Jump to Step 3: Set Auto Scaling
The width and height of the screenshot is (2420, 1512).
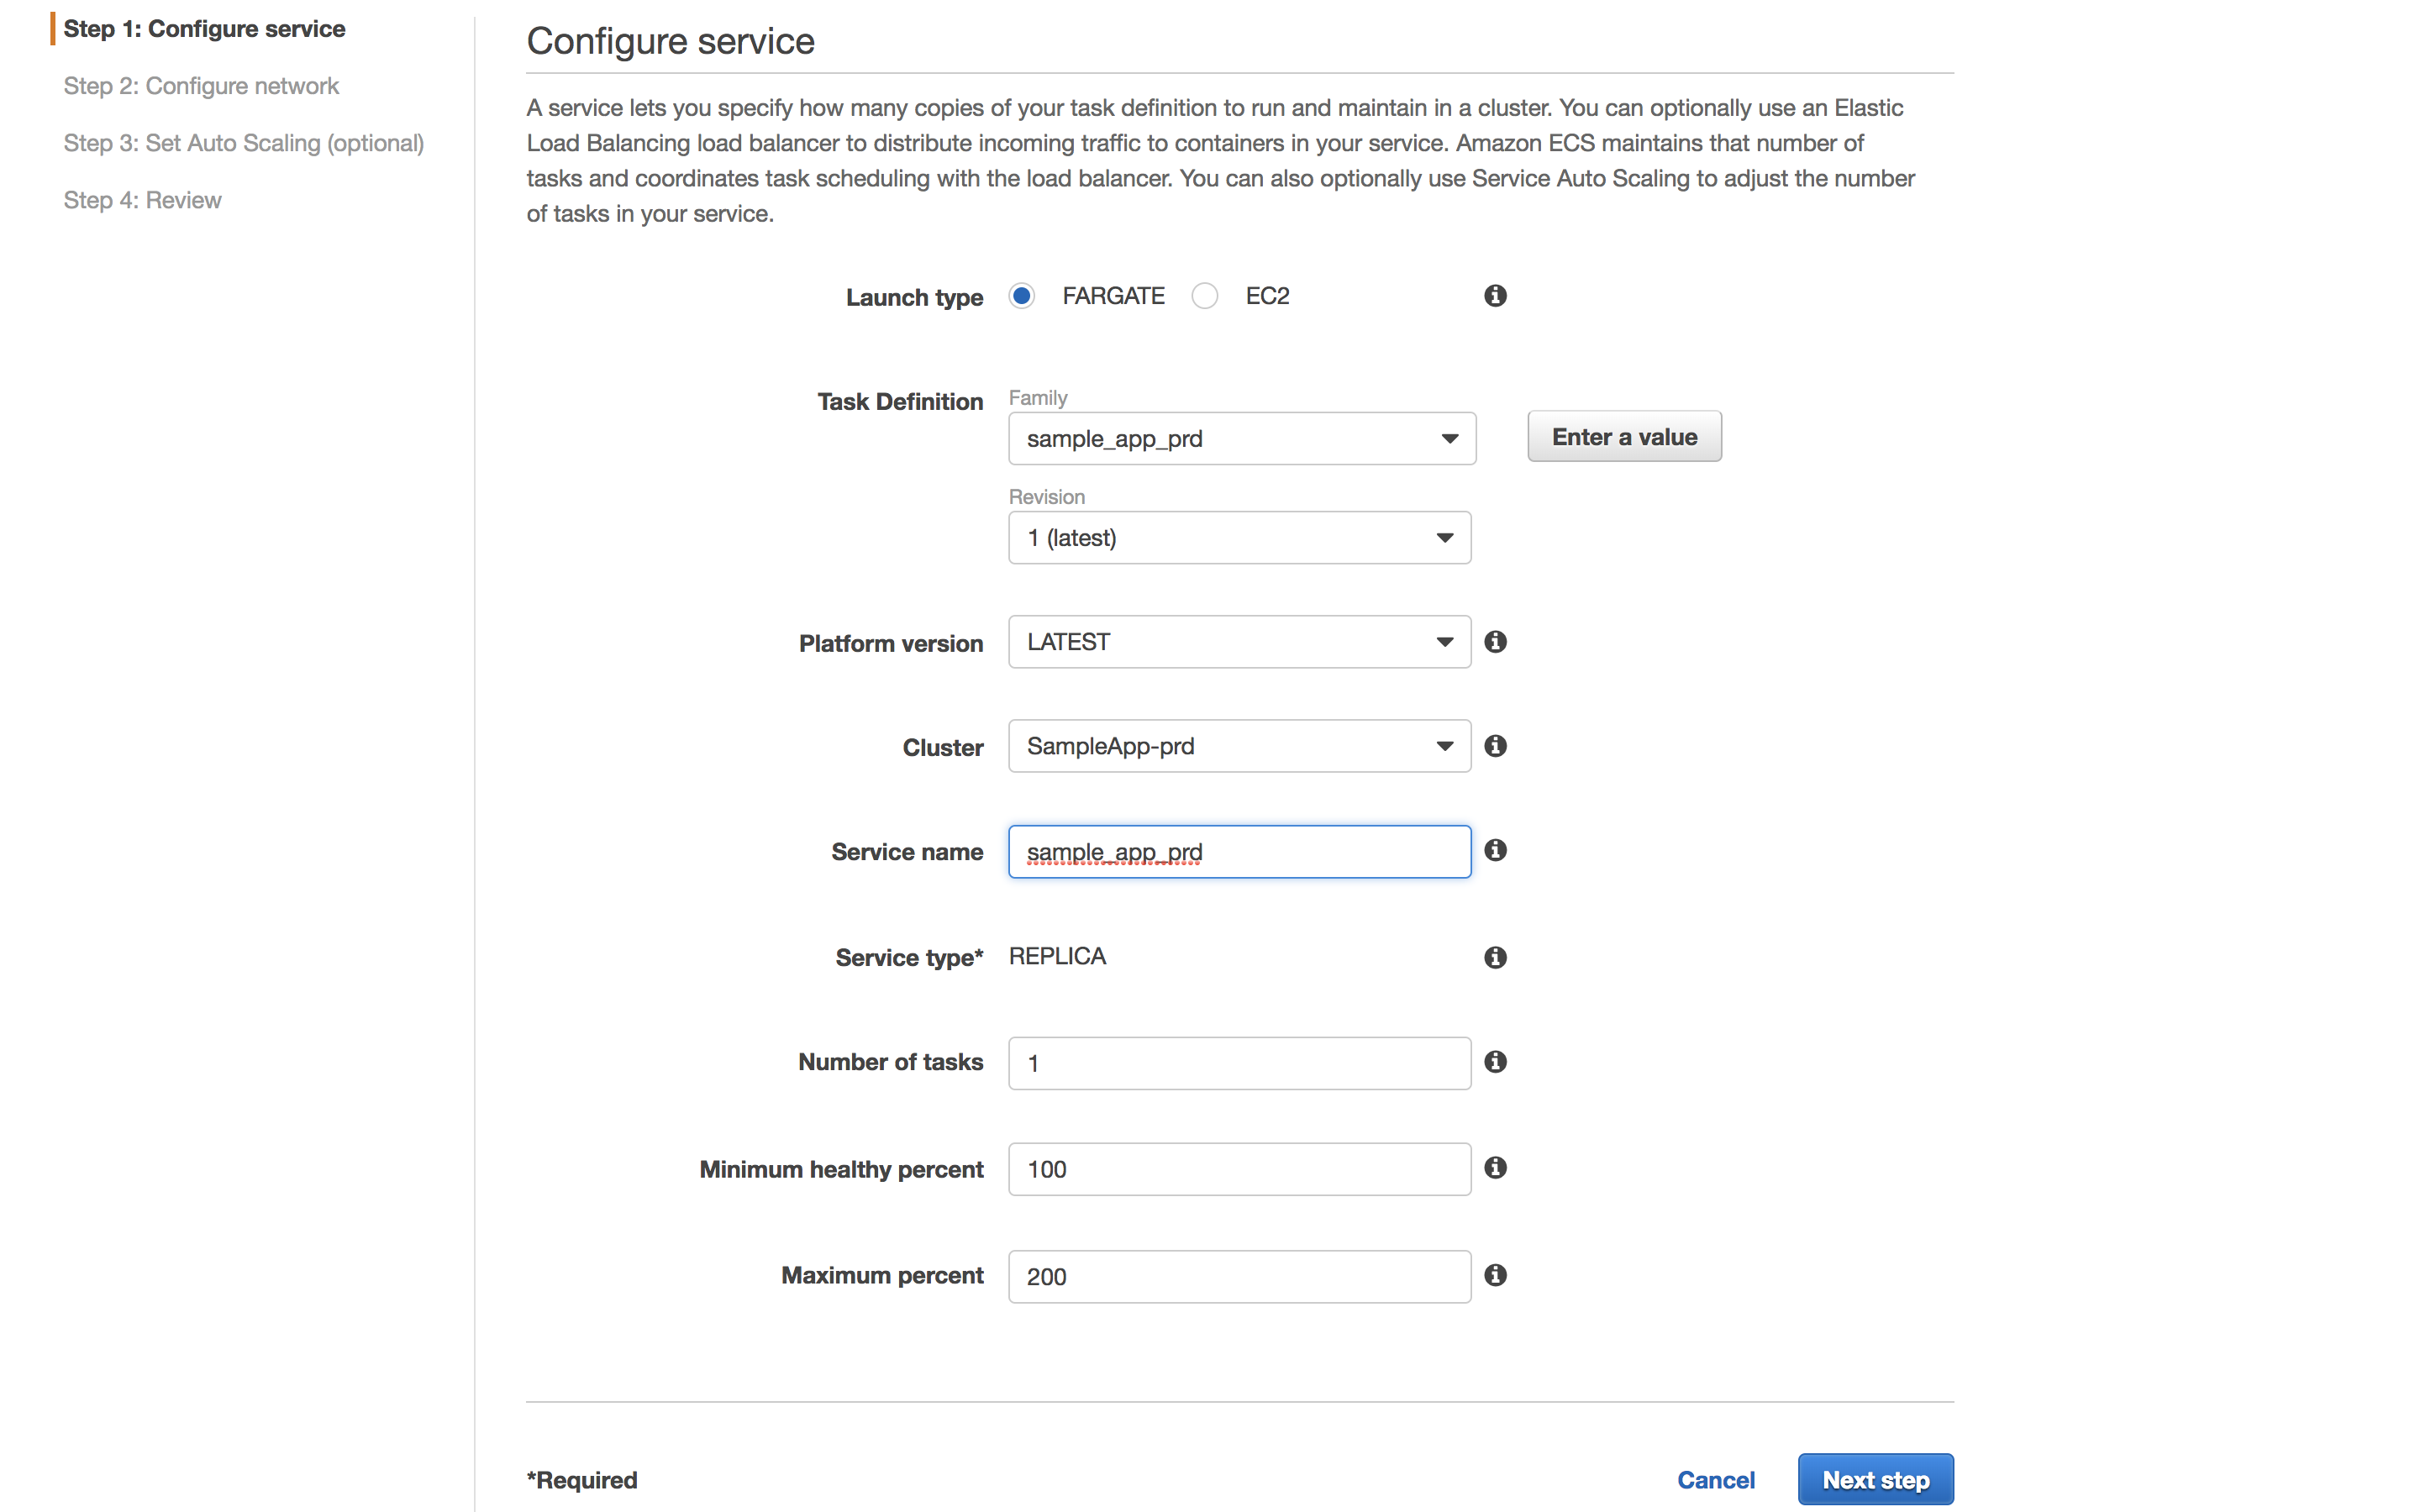pos(243,143)
